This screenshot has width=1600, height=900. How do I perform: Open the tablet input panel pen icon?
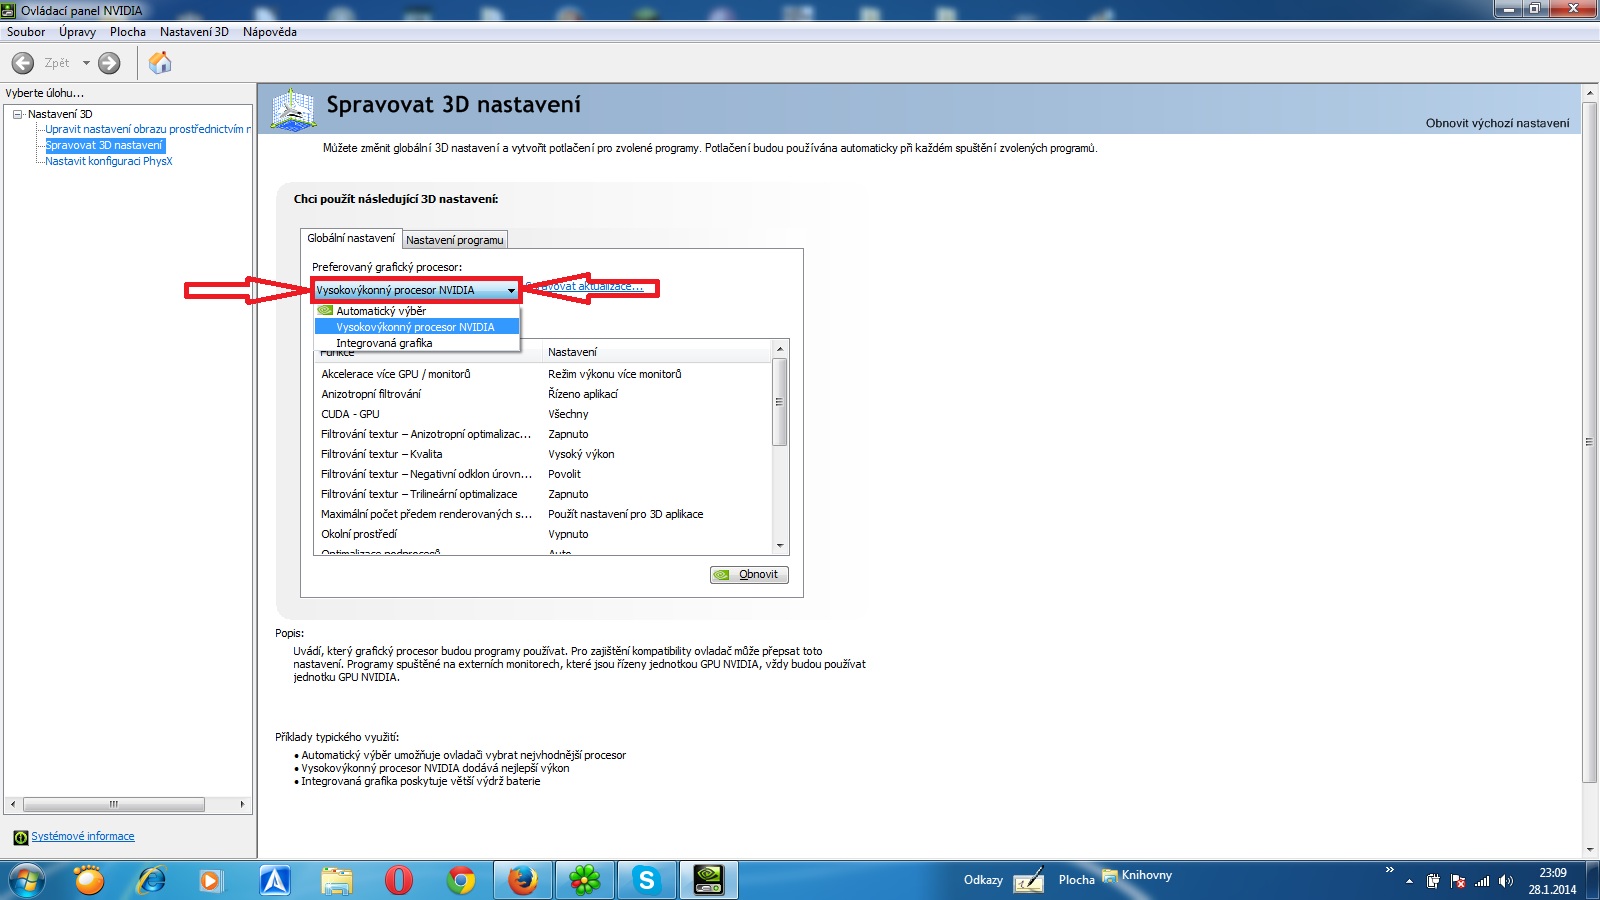tap(1028, 880)
